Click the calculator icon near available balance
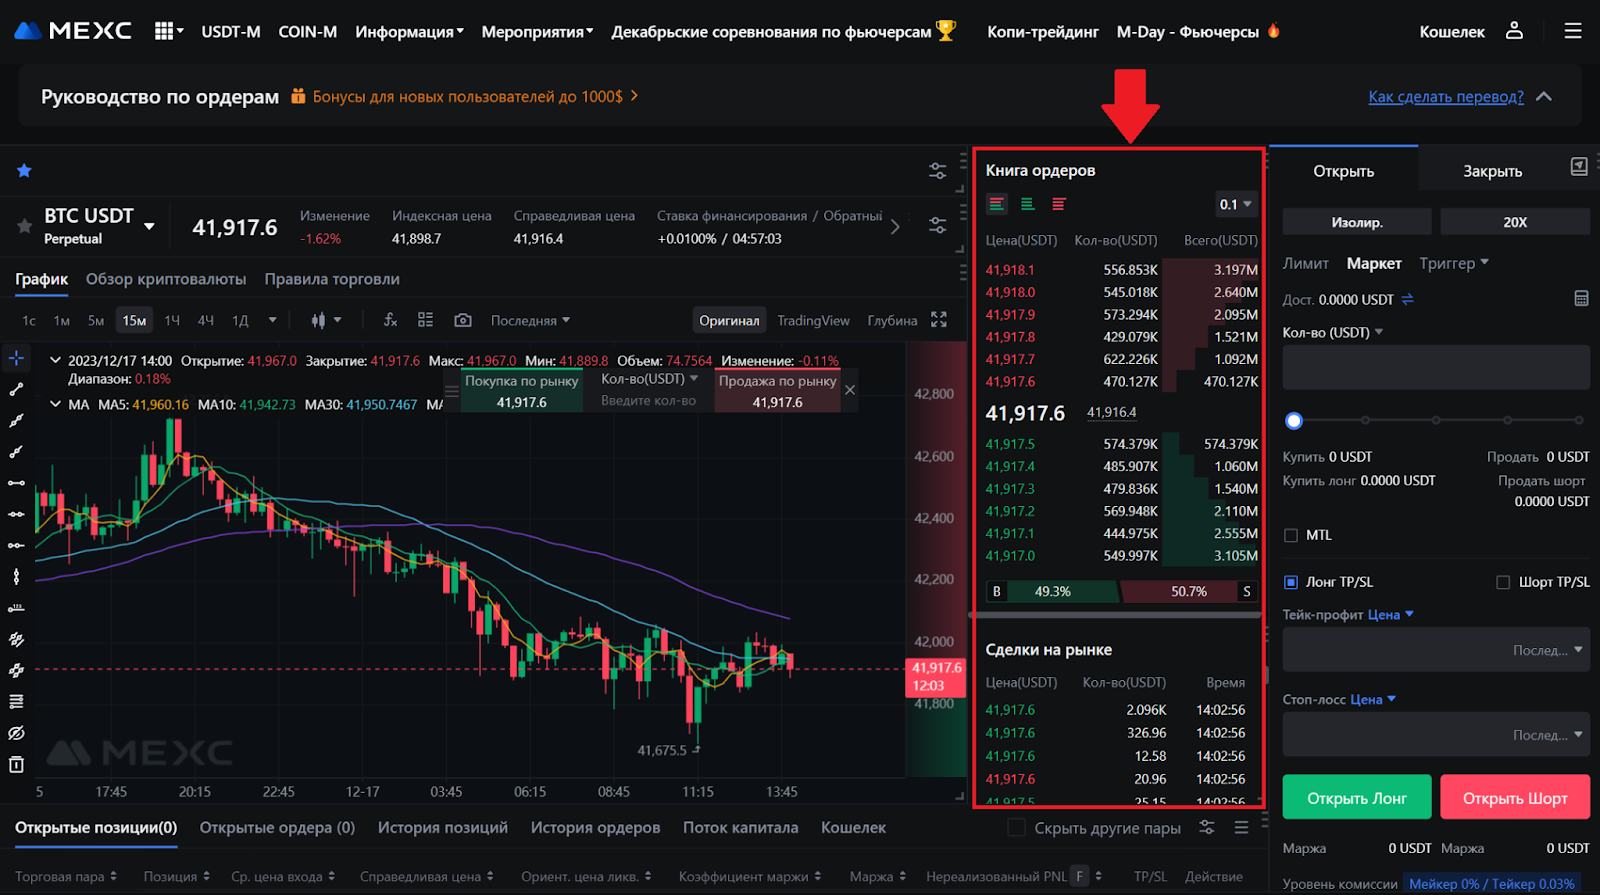The width and height of the screenshot is (1600, 895). [x=1581, y=299]
